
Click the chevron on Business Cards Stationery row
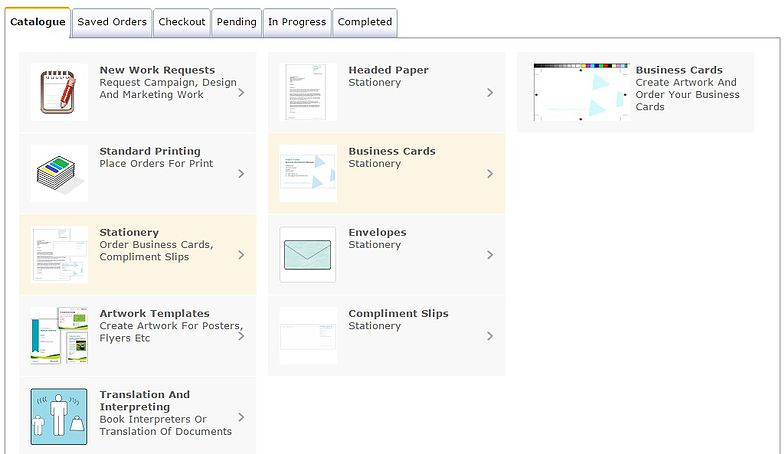[x=490, y=174]
